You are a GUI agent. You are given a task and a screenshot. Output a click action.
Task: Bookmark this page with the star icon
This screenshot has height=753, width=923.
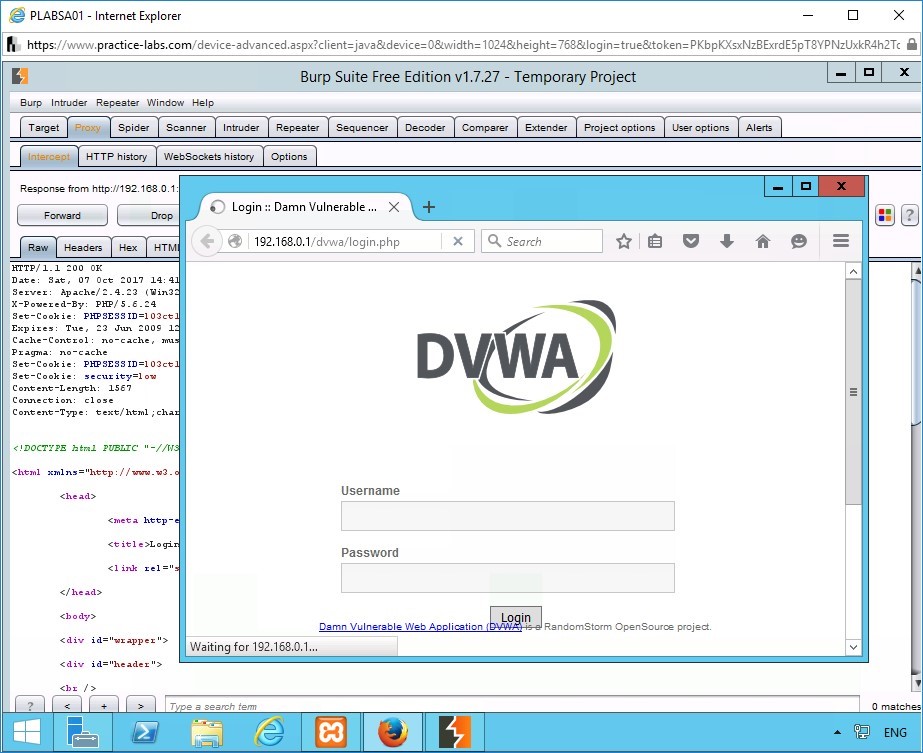[x=624, y=241]
